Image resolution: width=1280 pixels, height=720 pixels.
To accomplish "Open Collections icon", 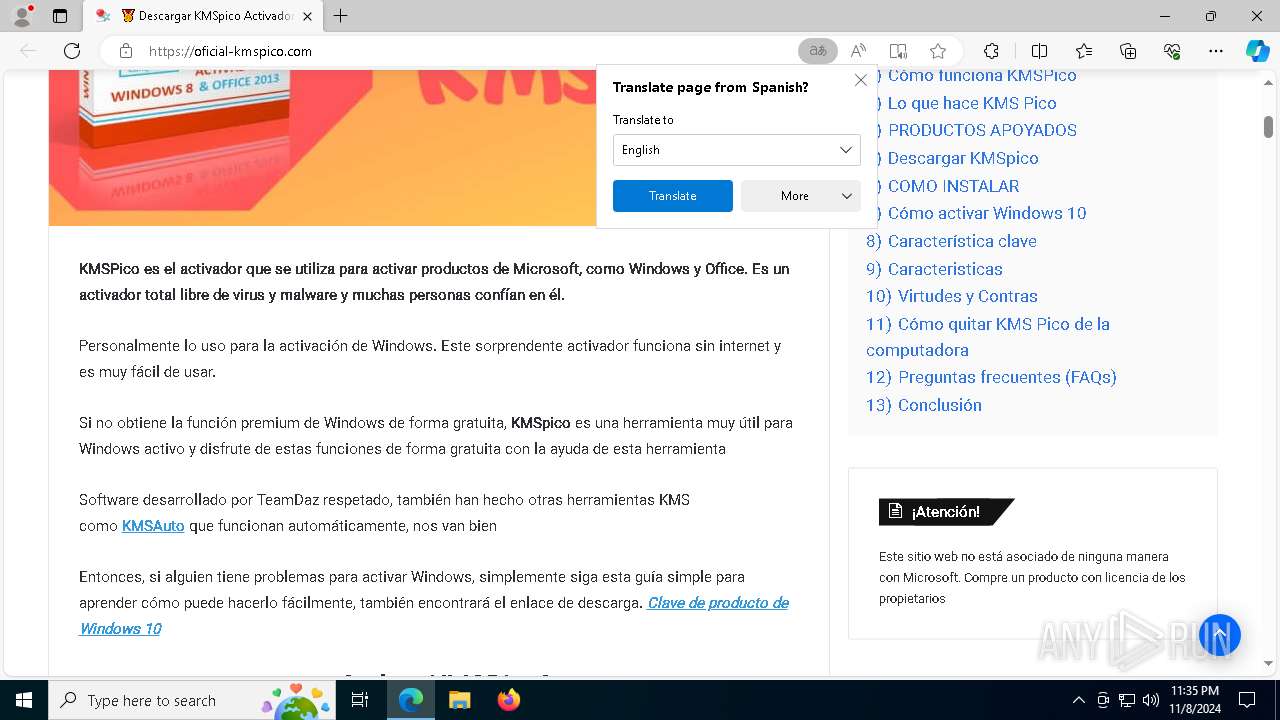I will (x=1128, y=51).
